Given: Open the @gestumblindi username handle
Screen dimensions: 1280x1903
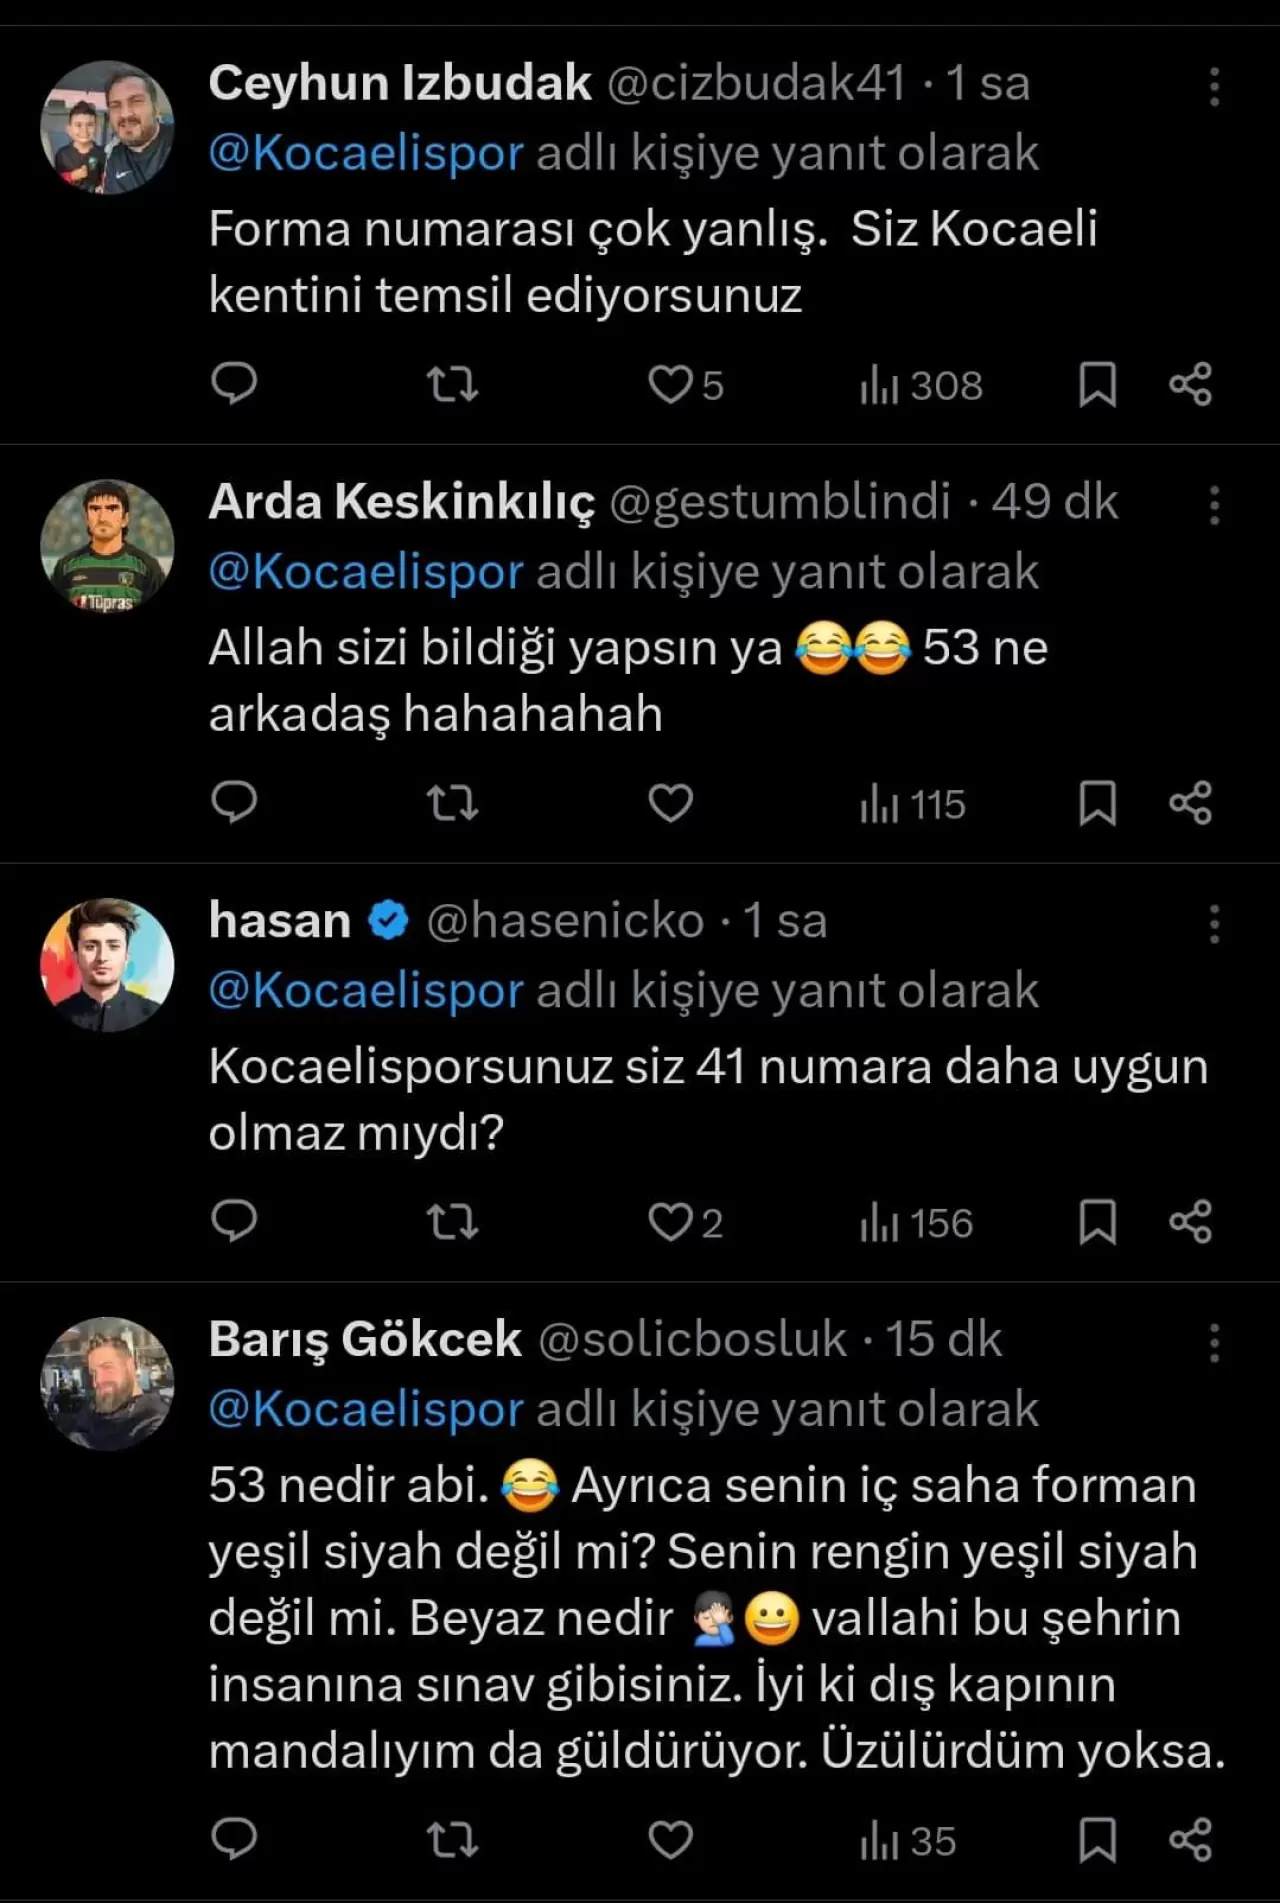Looking at the screenshot, I should tap(779, 501).
